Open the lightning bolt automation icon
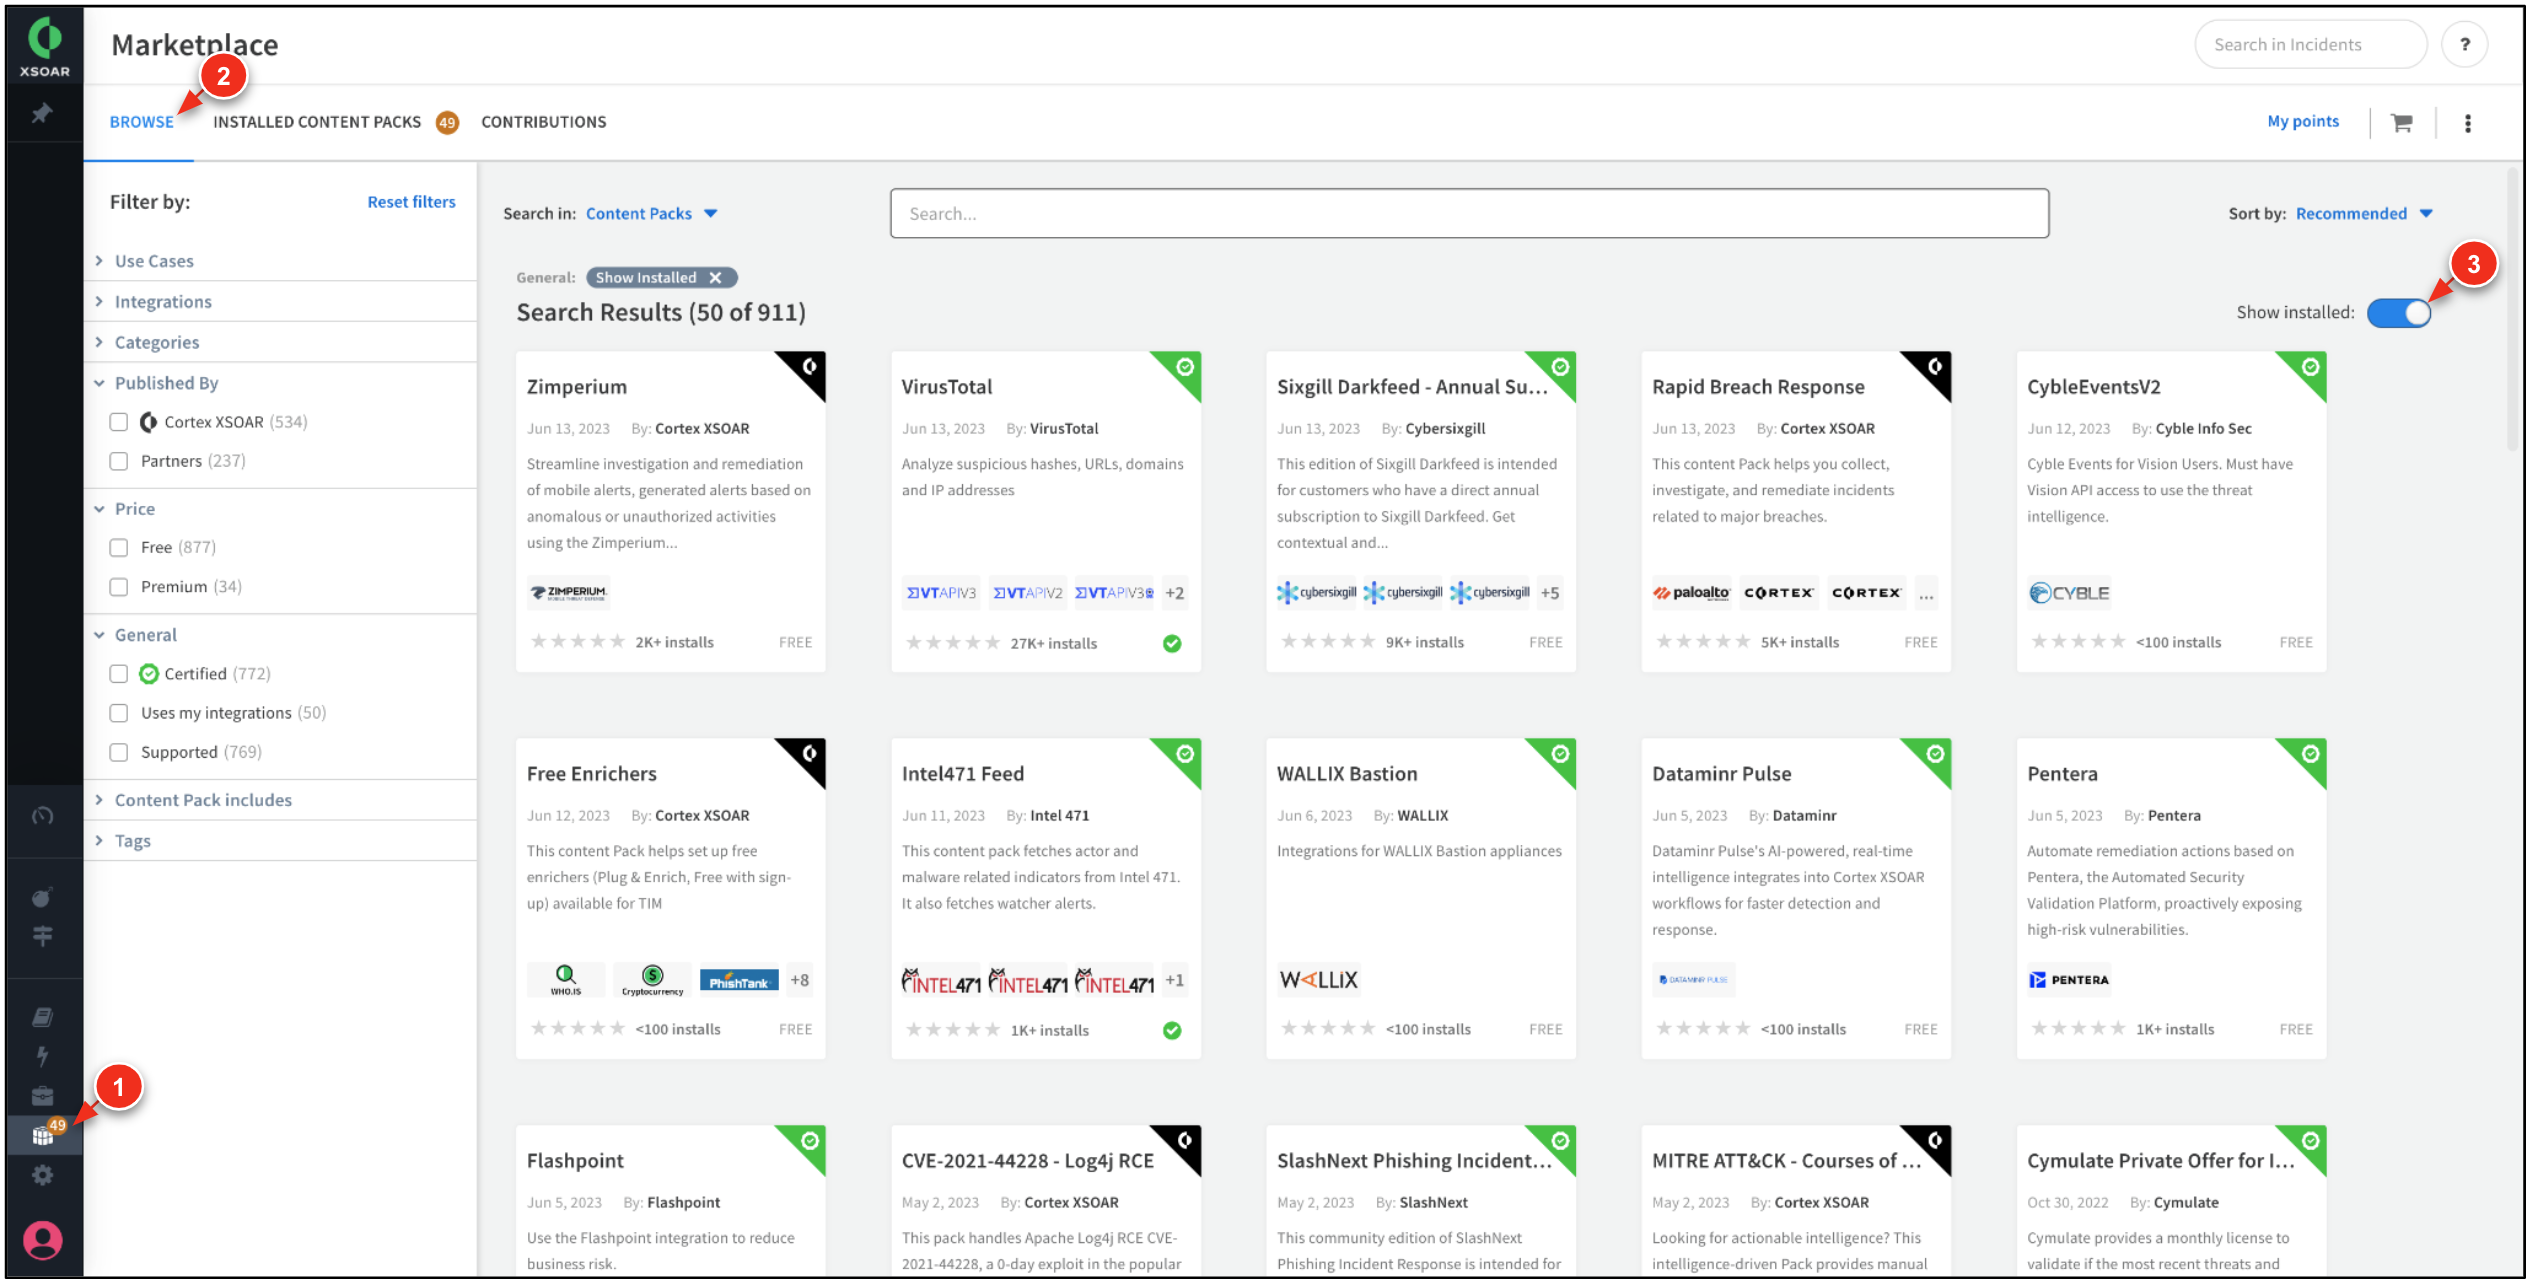The width and height of the screenshot is (2530, 1284). tap(42, 1056)
